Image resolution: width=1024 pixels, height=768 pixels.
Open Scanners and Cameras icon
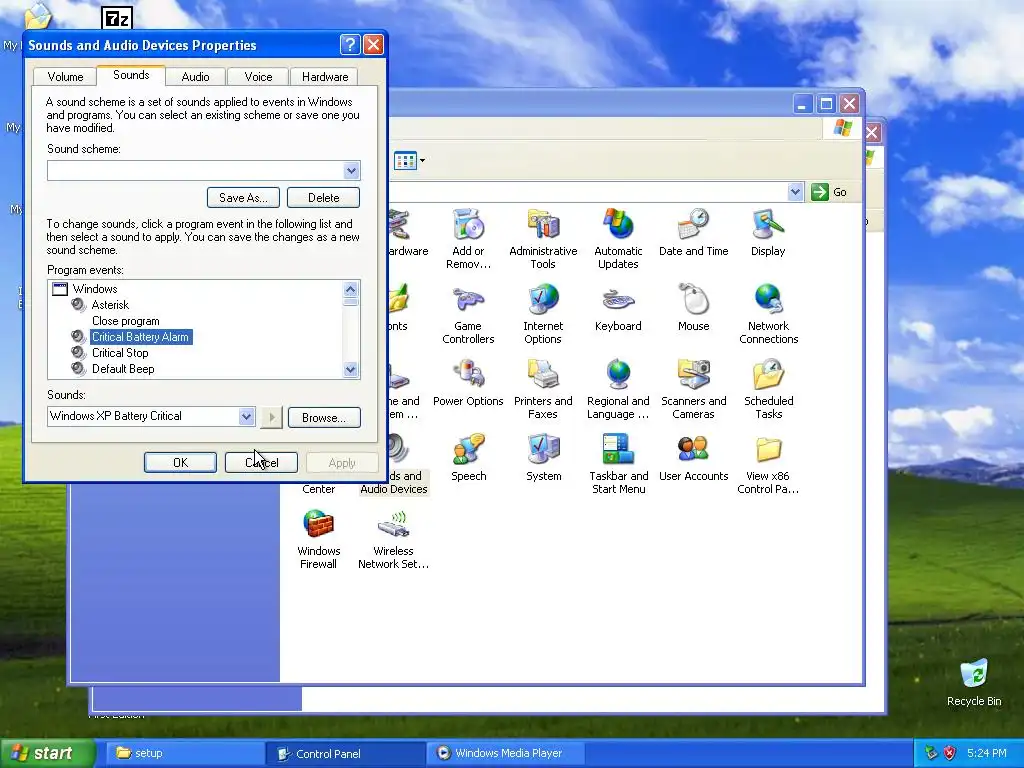tap(693, 389)
